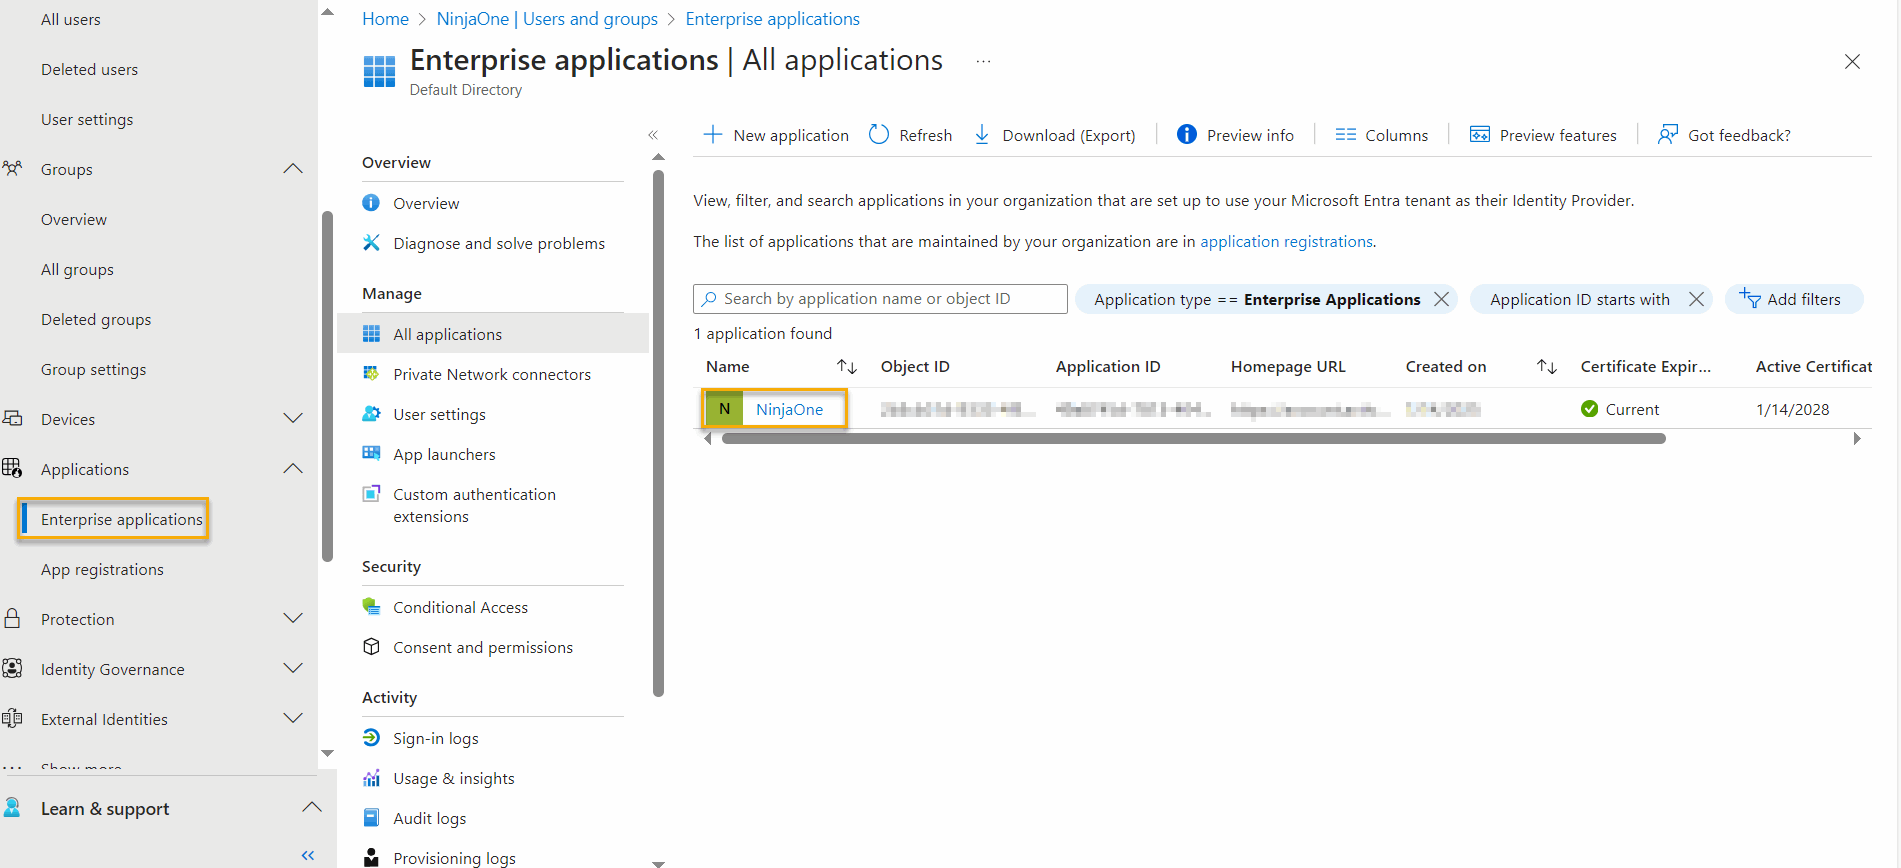Expand the Devices section chevron
The image size is (1901, 868).
(292, 419)
